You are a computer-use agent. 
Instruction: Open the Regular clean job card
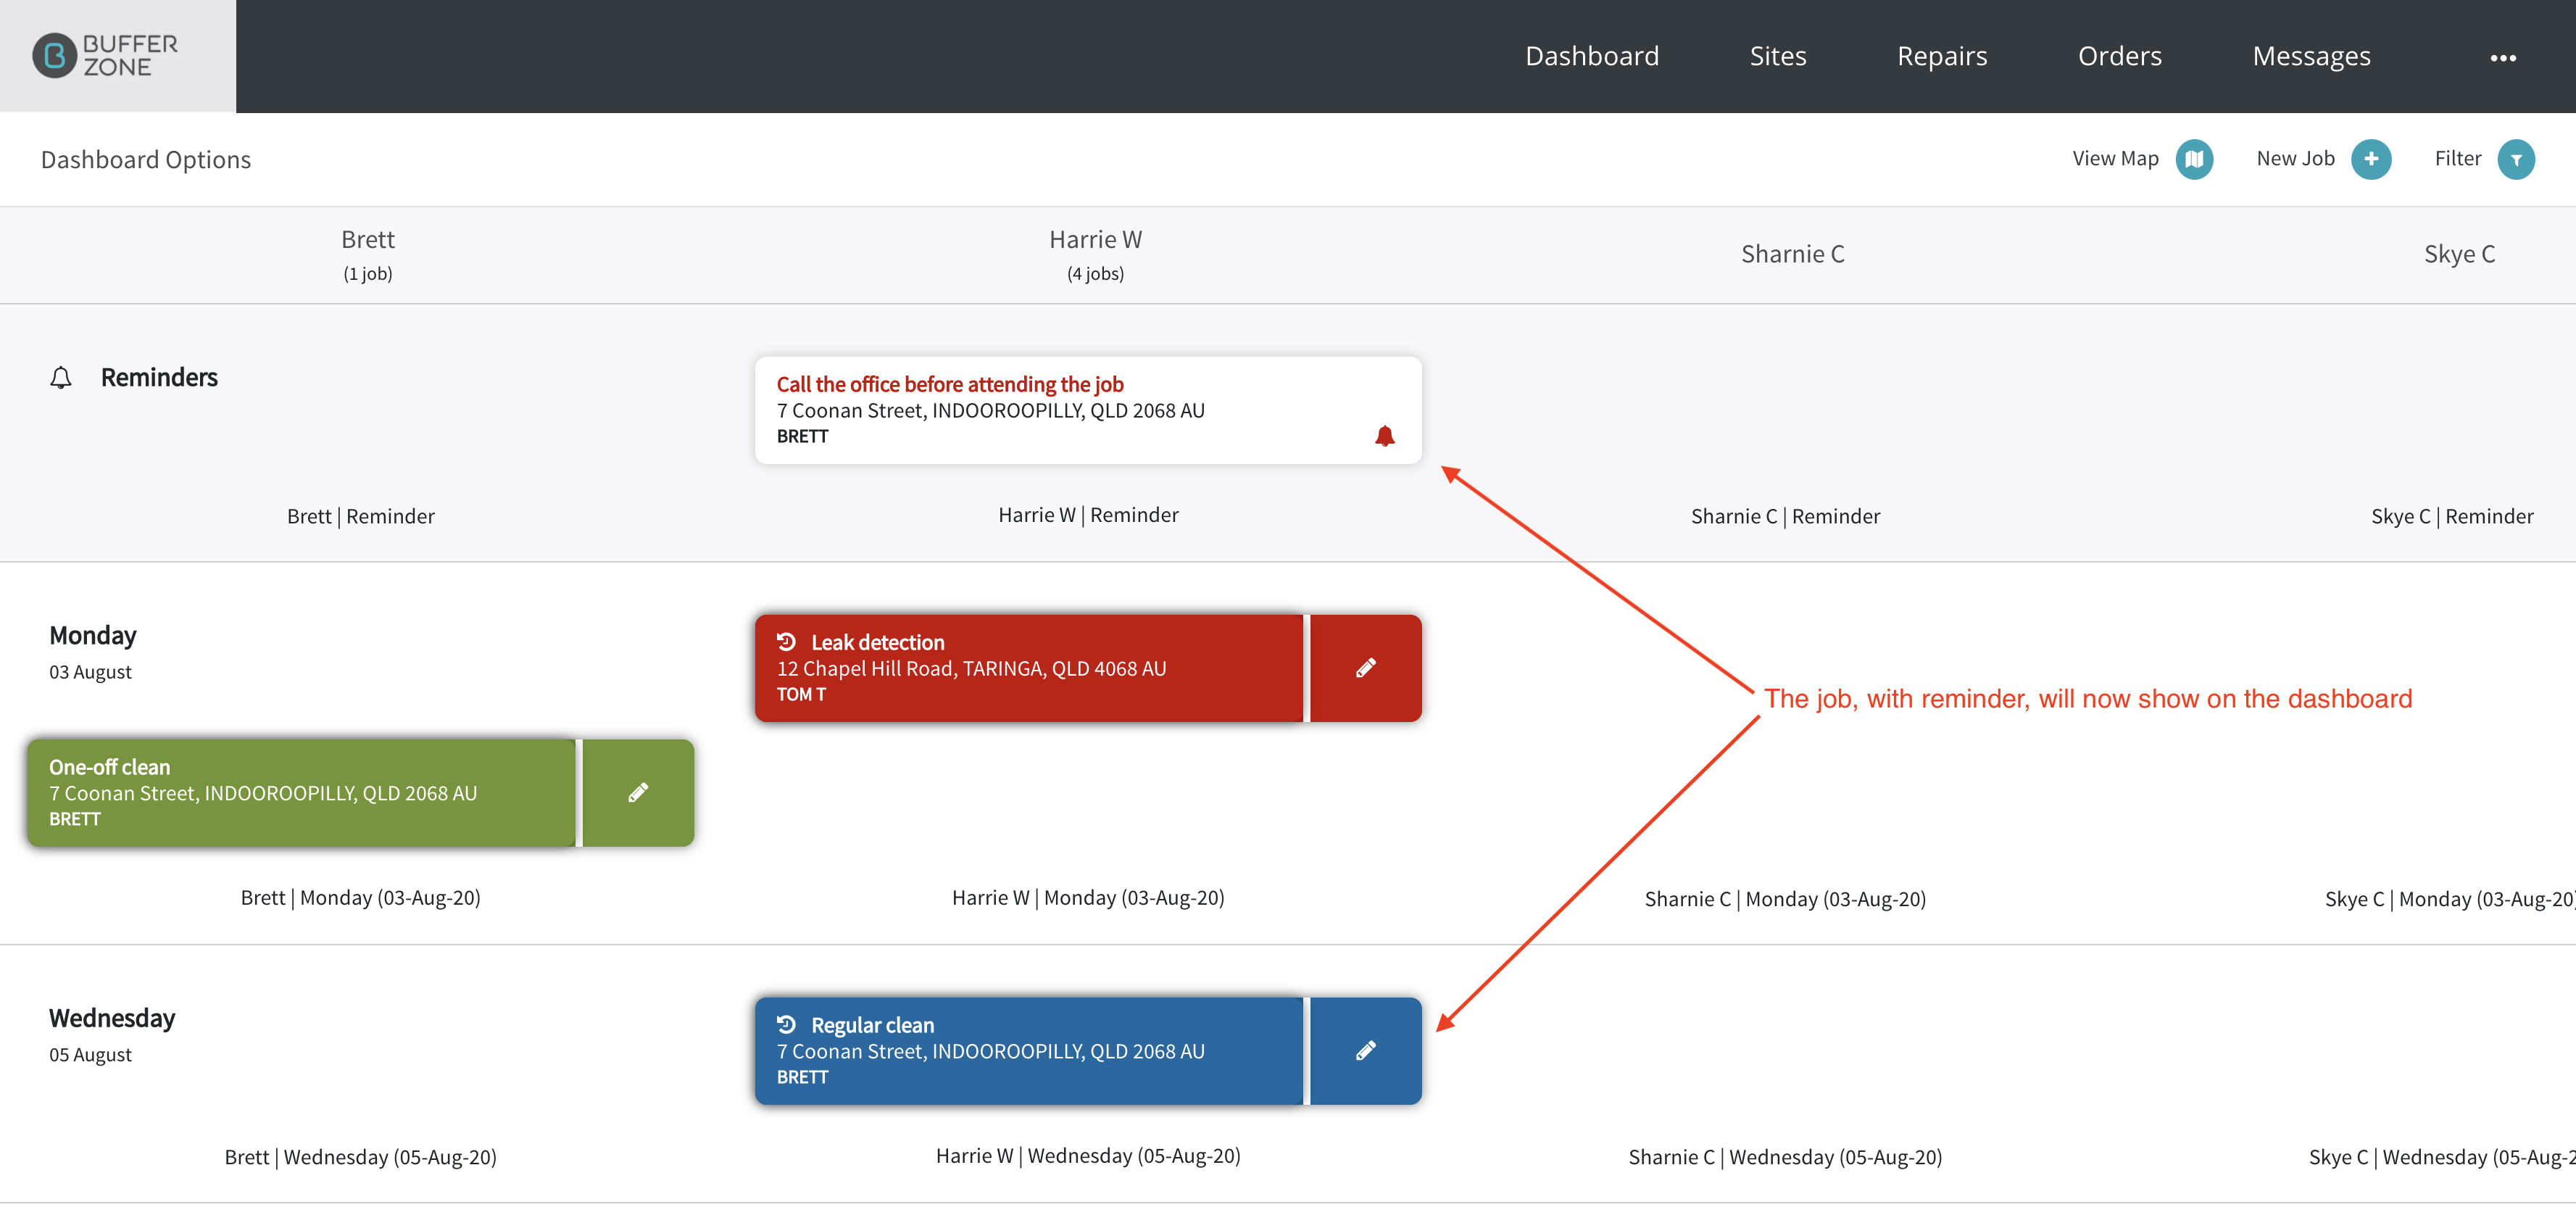[1029, 1051]
